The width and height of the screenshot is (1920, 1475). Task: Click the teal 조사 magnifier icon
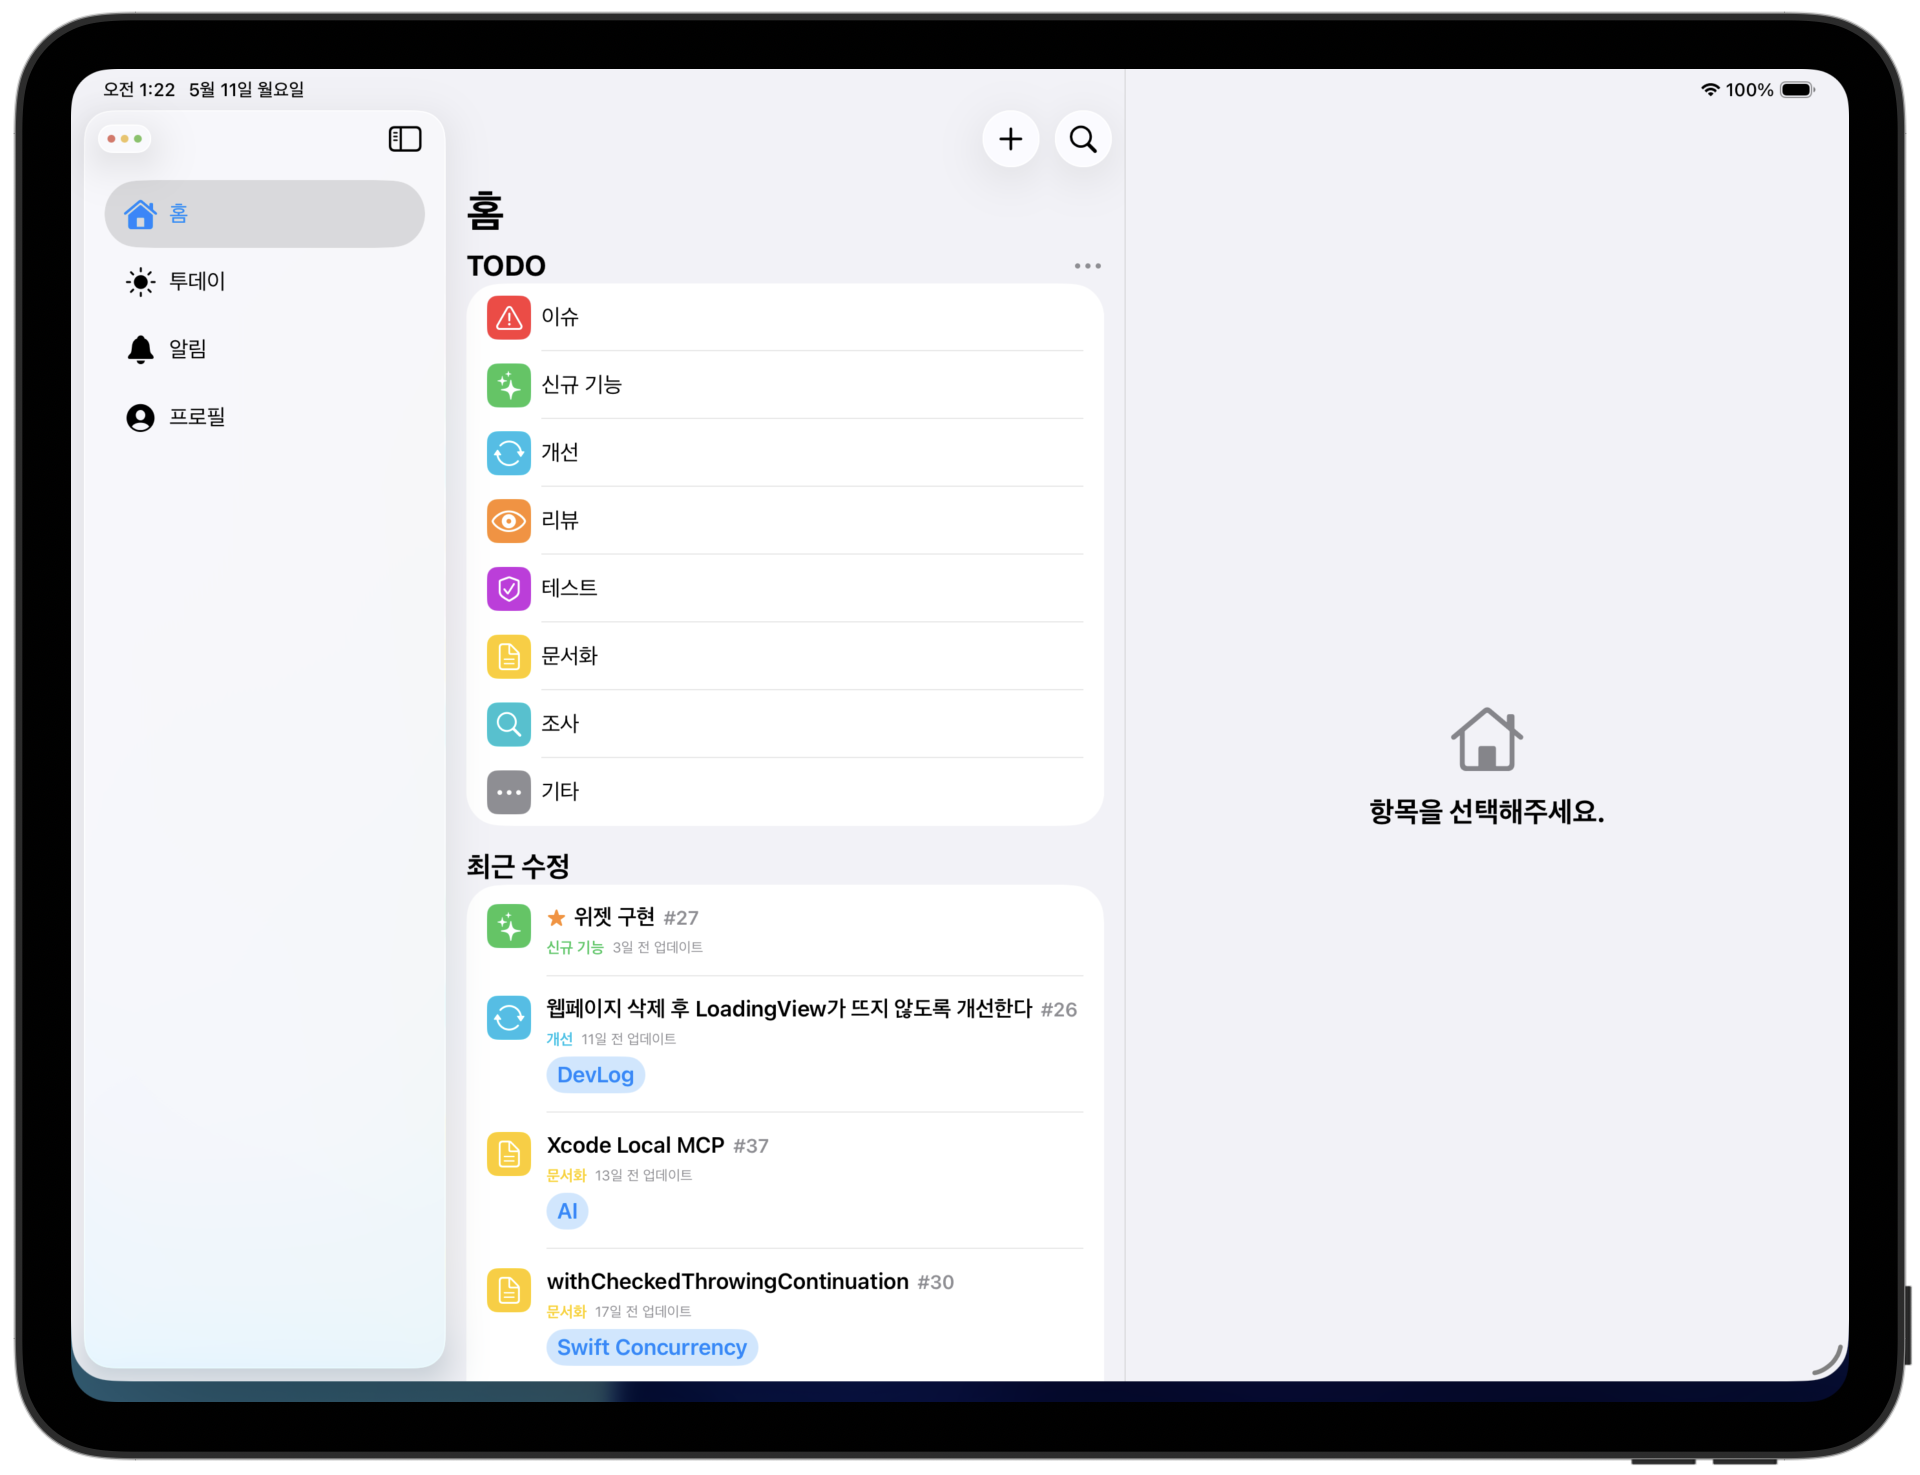click(509, 724)
